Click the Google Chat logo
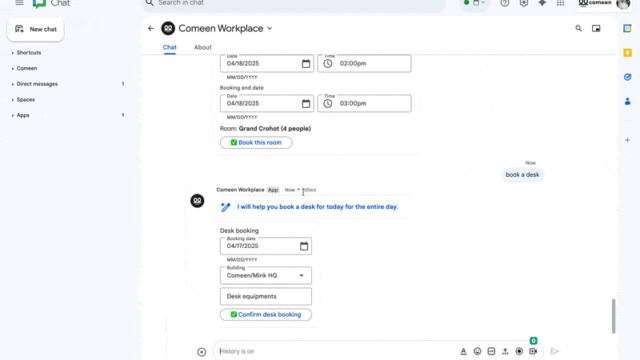 39,4
